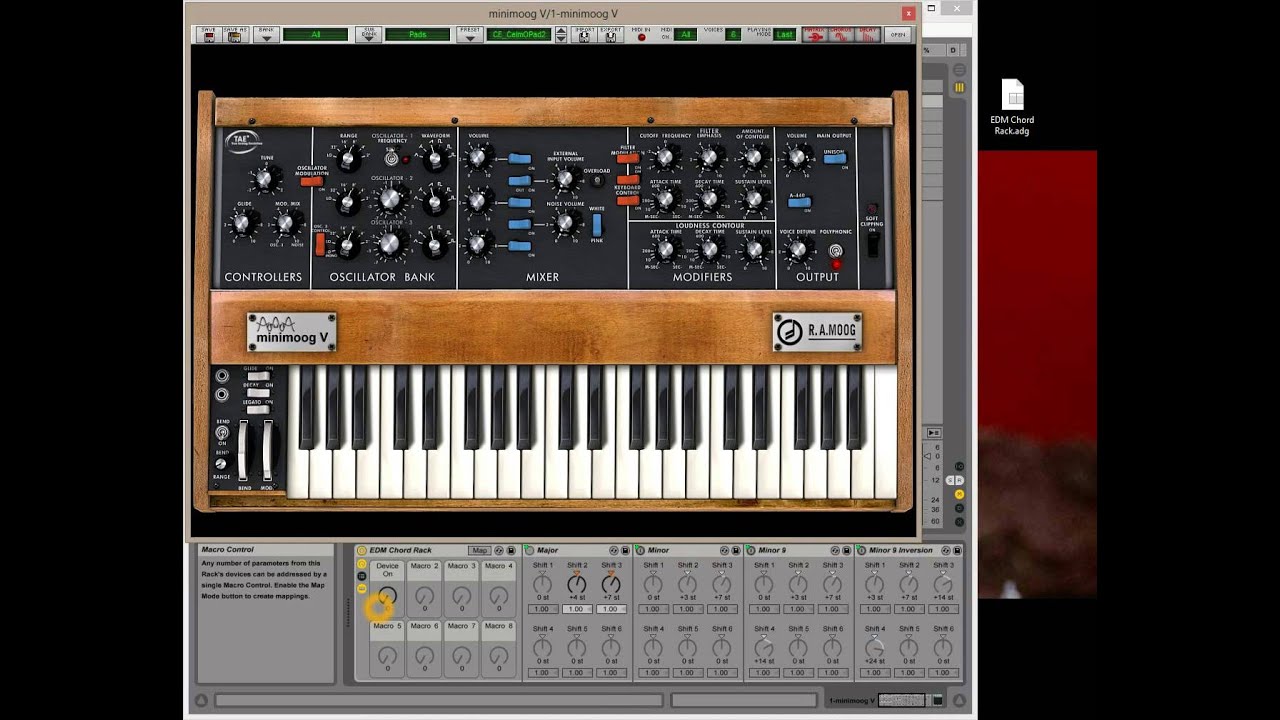1280x720 pixels.
Task: Click the Save preset disk icon
Action: (x=209, y=36)
